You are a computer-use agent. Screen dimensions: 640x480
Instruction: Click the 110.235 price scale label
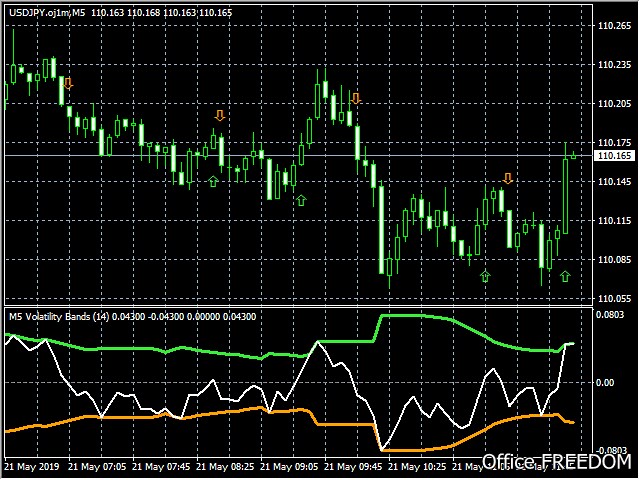tap(614, 64)
